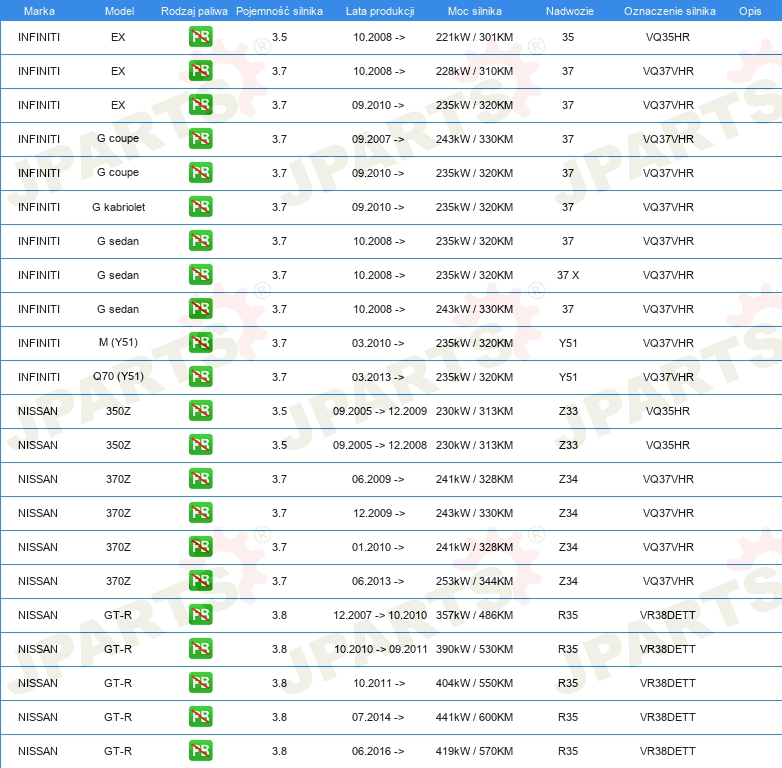The height and width of the screenshot is (768, 782).
Task: Click the fuel icon in the G kabriolet row
Action: coord(200,207)
